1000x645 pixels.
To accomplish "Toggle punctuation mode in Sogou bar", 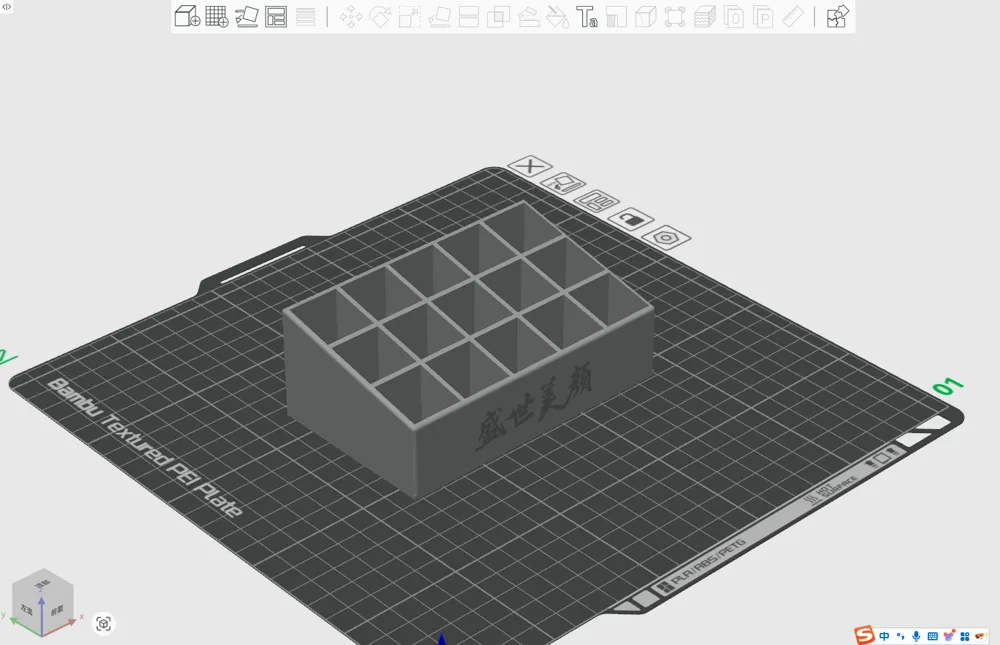I will [x=900, y=636].
